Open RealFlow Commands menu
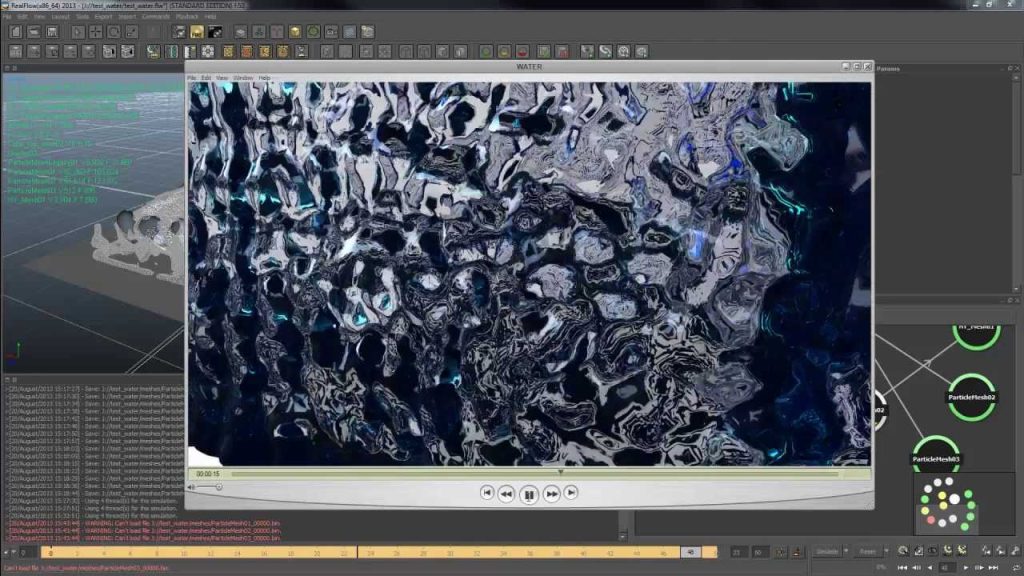Screen dimensions: 1024x576 [155, 16]
